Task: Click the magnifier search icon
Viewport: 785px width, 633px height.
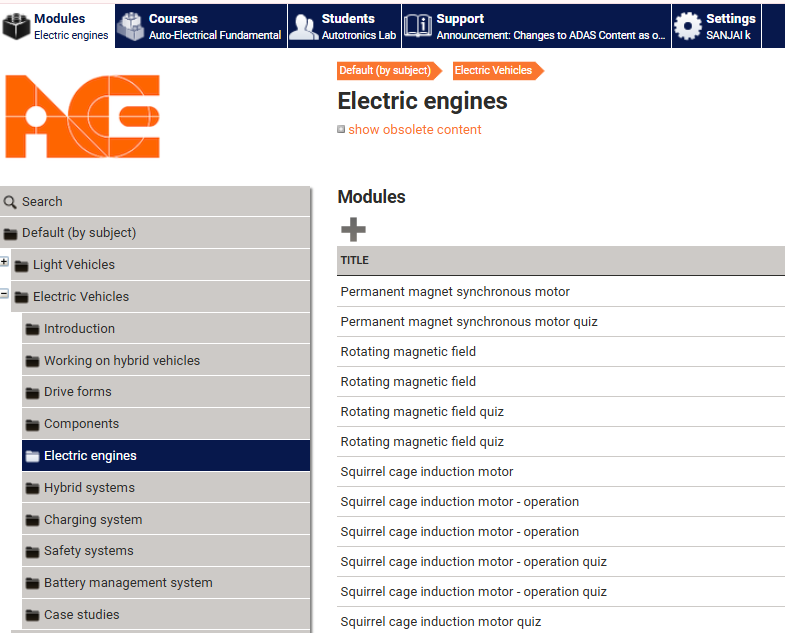Action: tap(10, 202)
